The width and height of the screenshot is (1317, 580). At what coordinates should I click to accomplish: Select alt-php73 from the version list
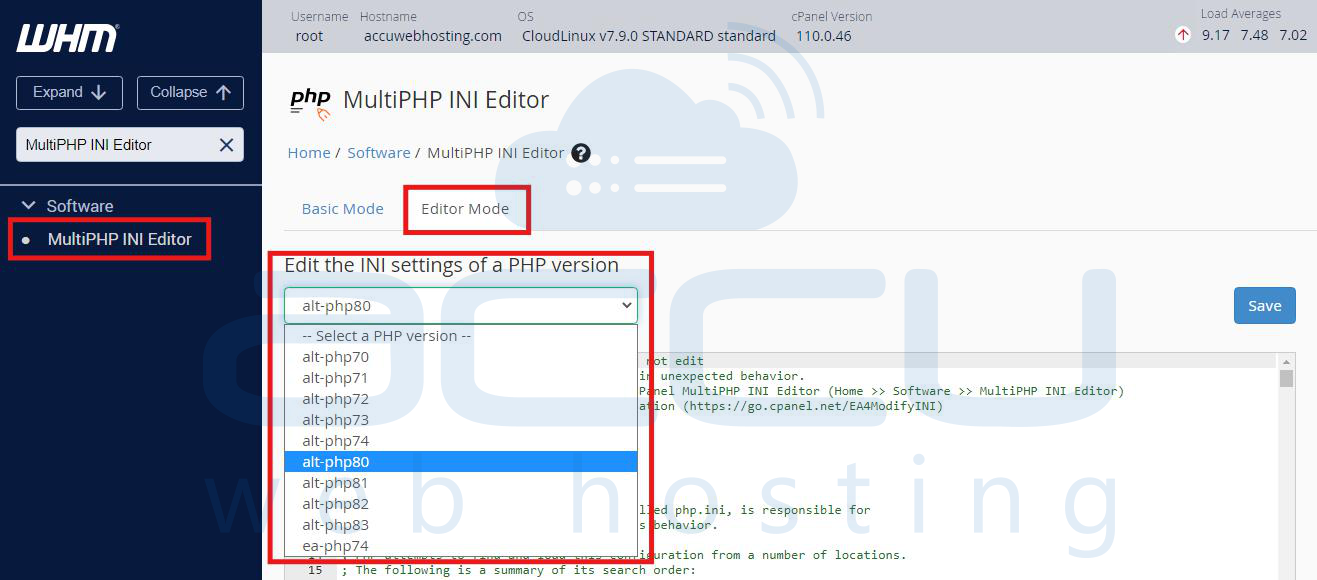point(461,420)
